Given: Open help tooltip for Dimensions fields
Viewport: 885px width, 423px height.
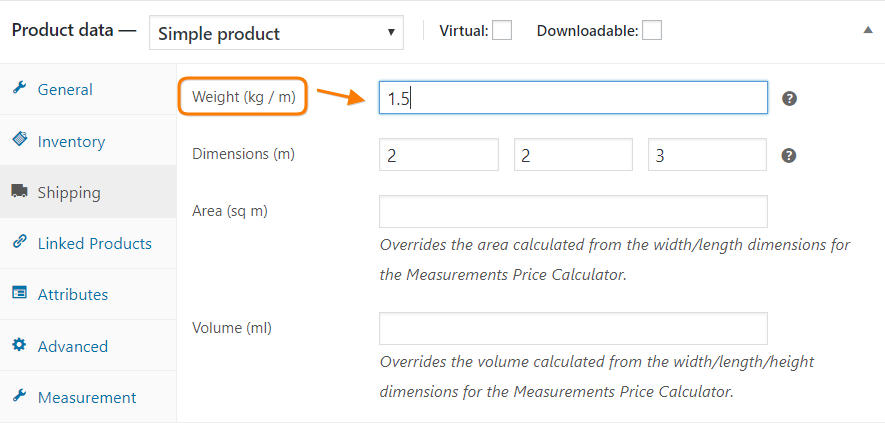Looking at the screenshot, I should point(789,155).
